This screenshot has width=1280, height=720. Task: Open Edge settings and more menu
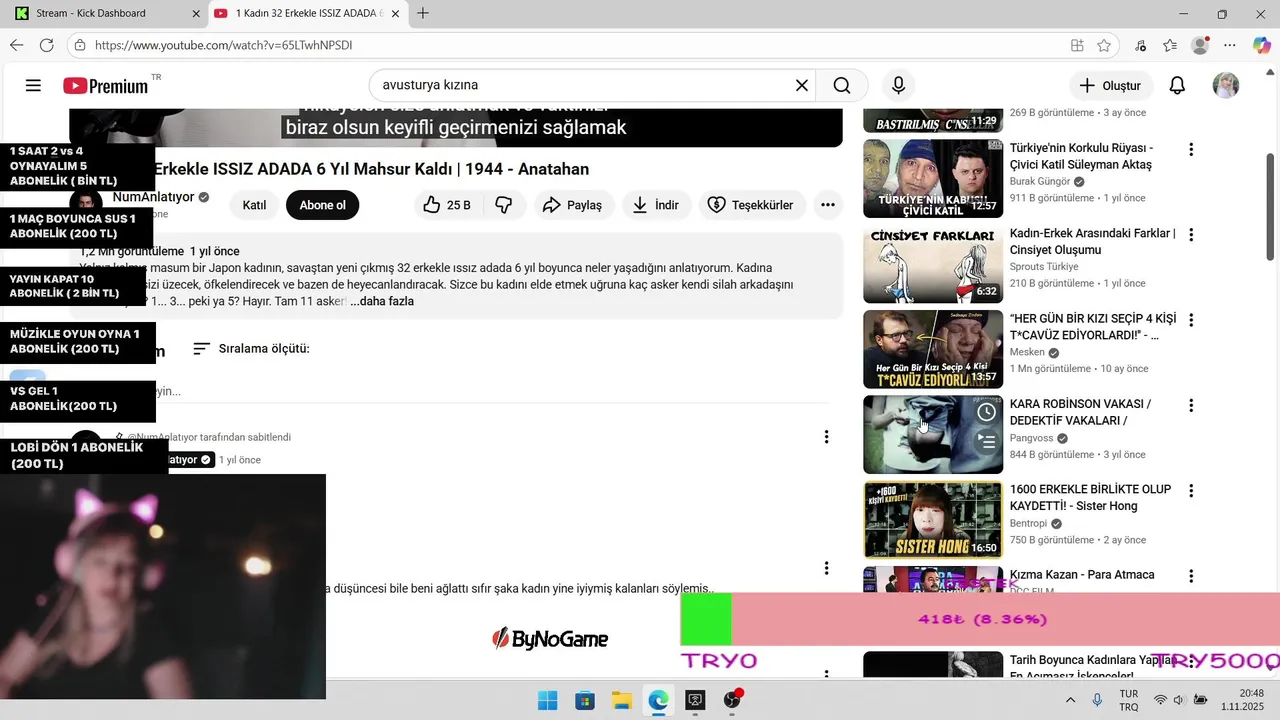click(x=1230, y=45)
